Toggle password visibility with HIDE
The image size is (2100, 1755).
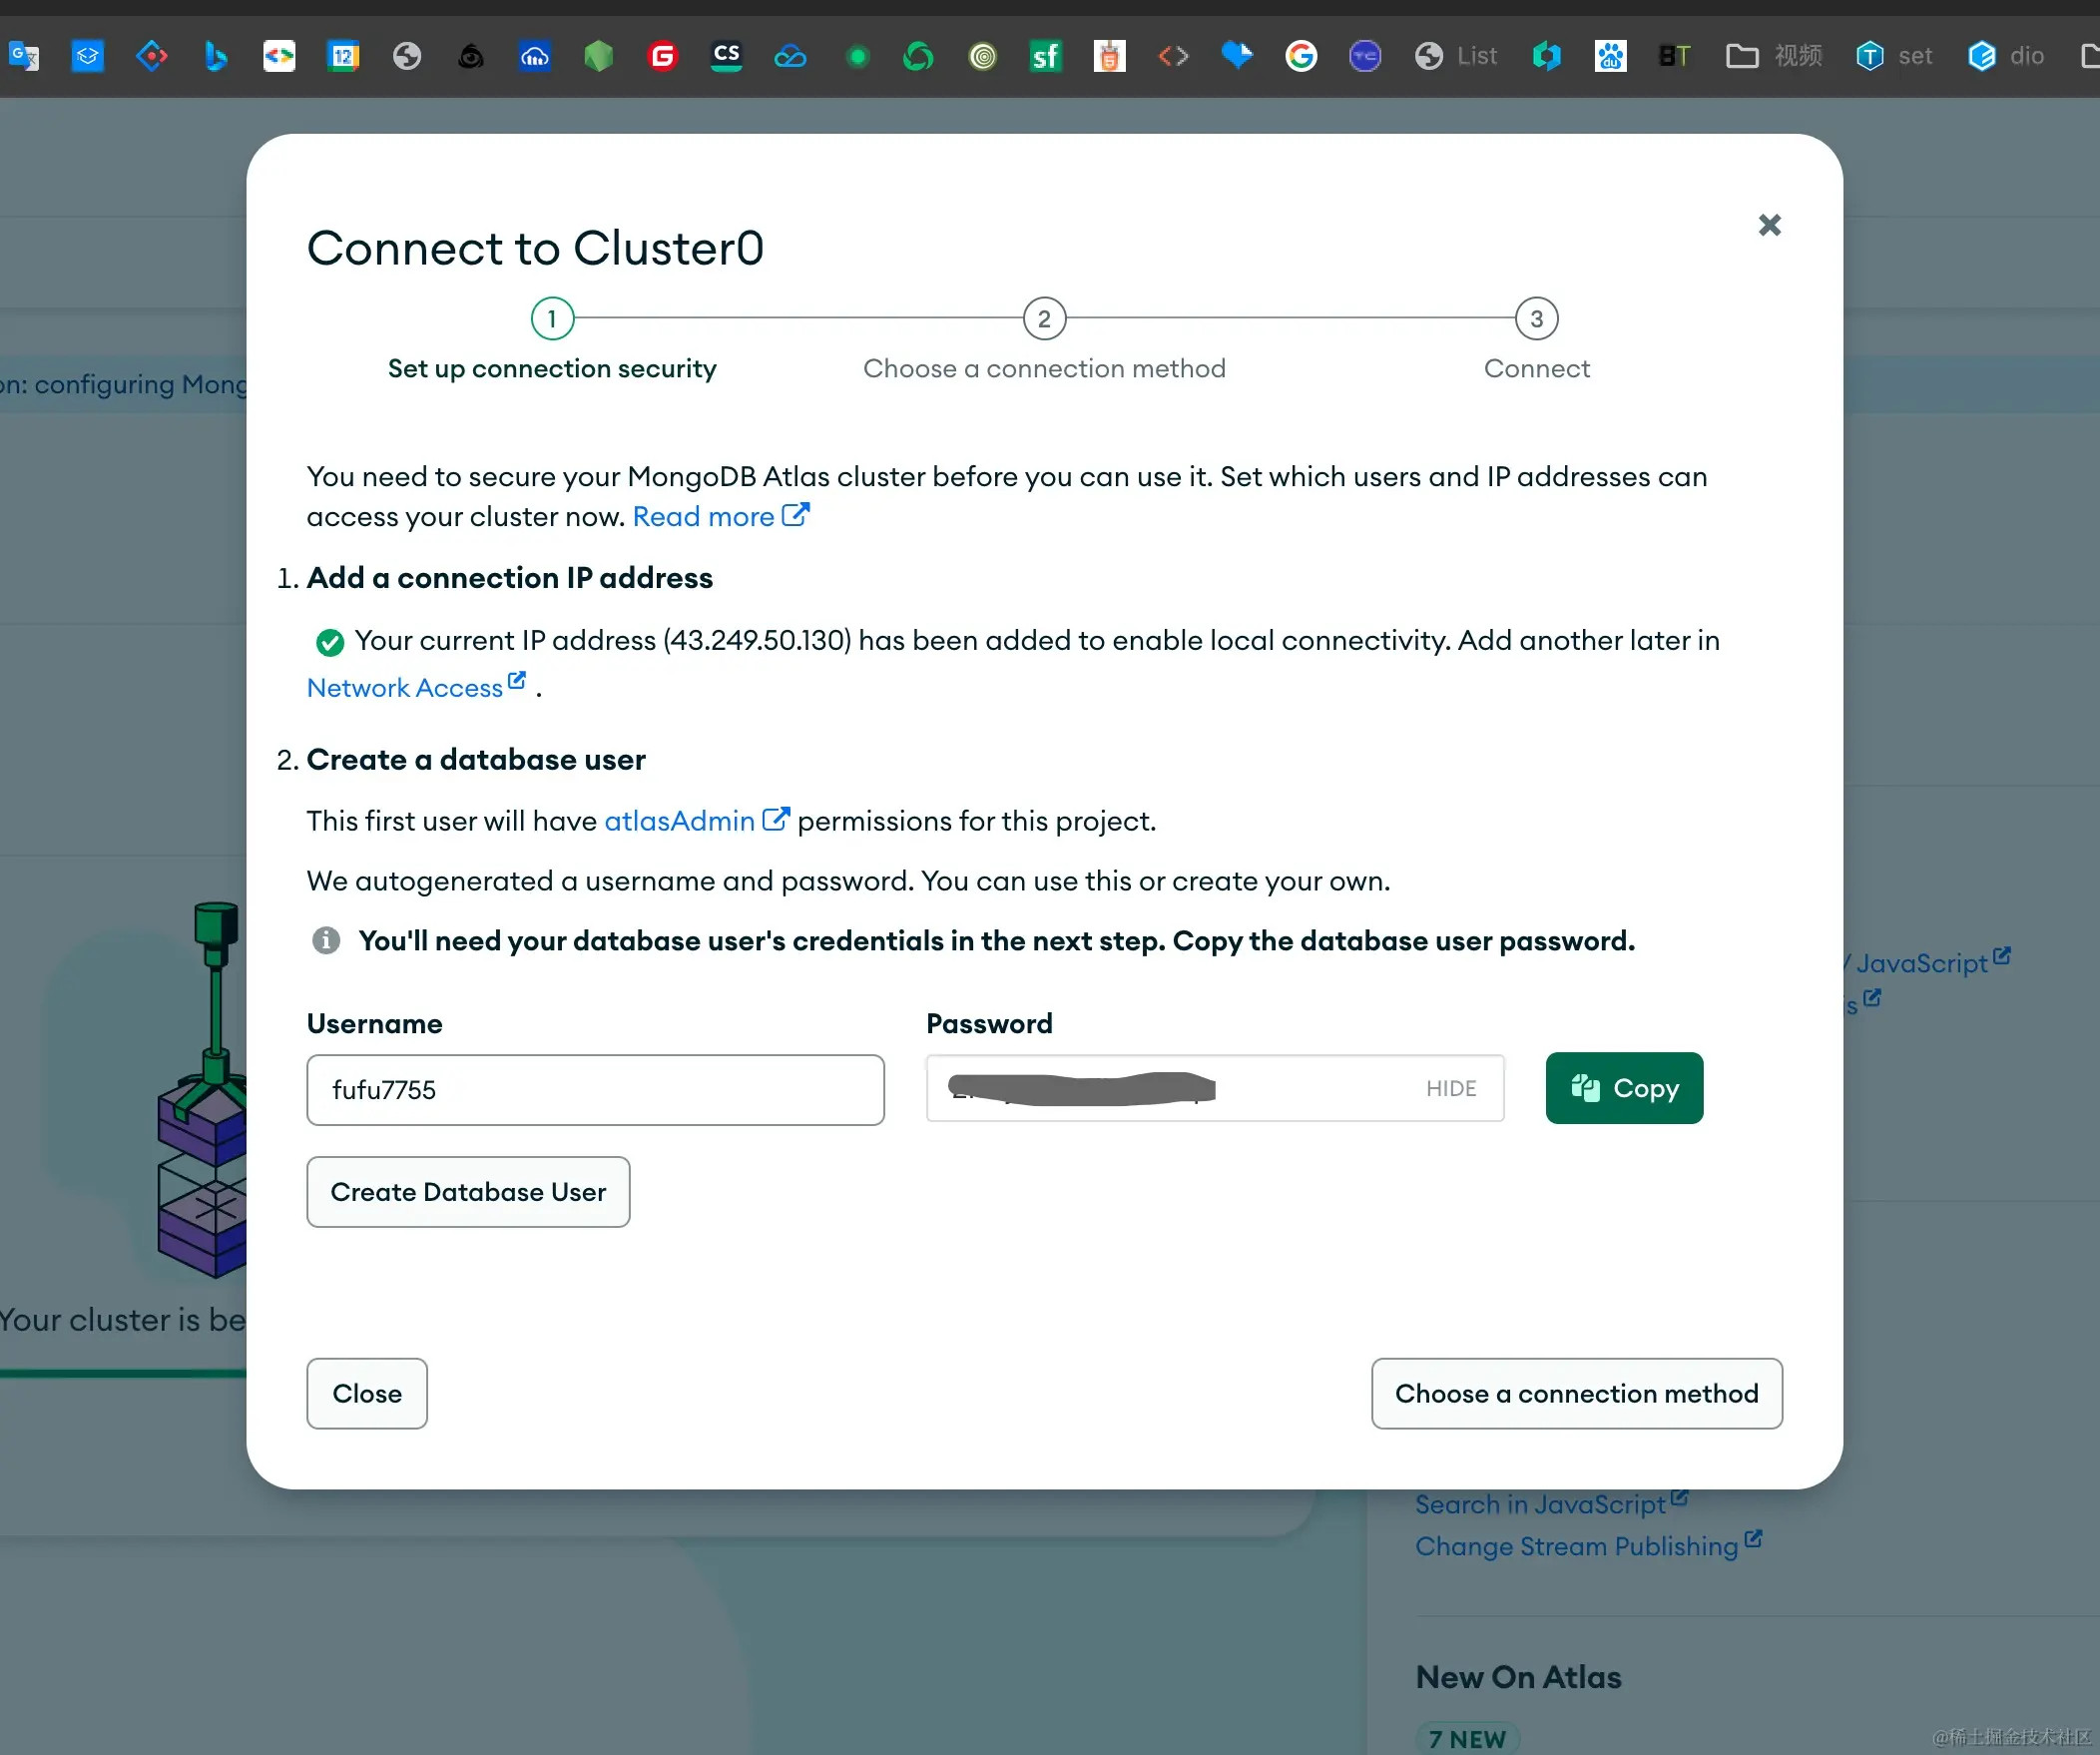point(1450,1088)
